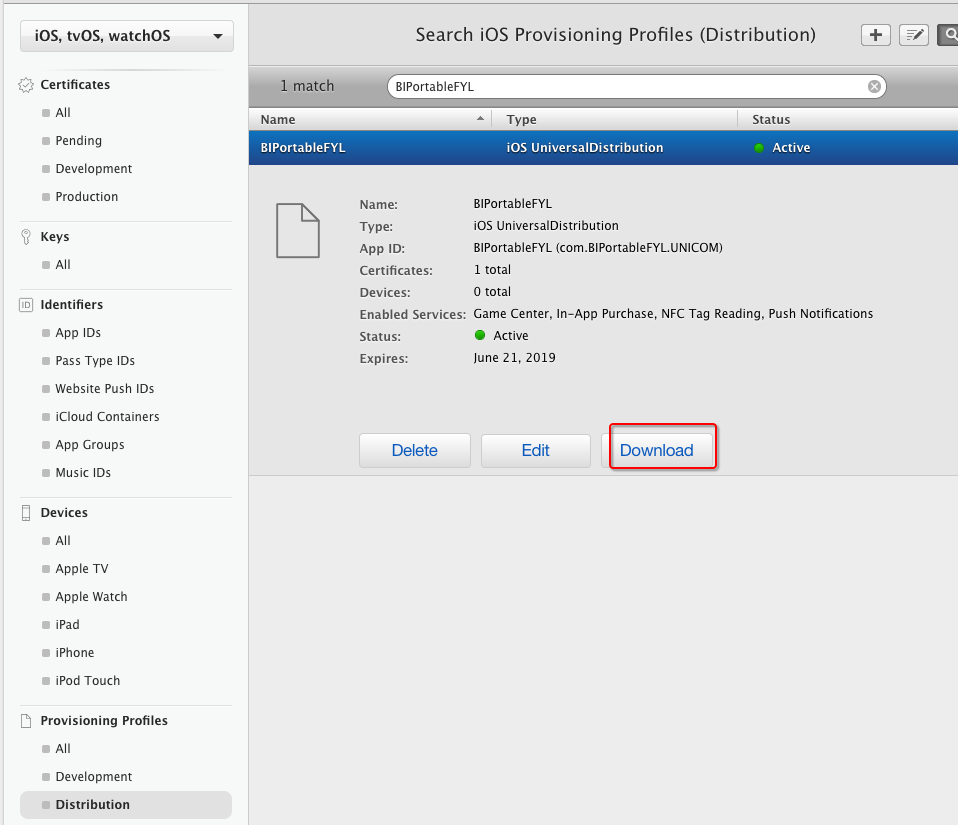The height and width of the screenshot is (825, 958).
Task: Open App IDs in Identifiers
Action: click(78, 332)
